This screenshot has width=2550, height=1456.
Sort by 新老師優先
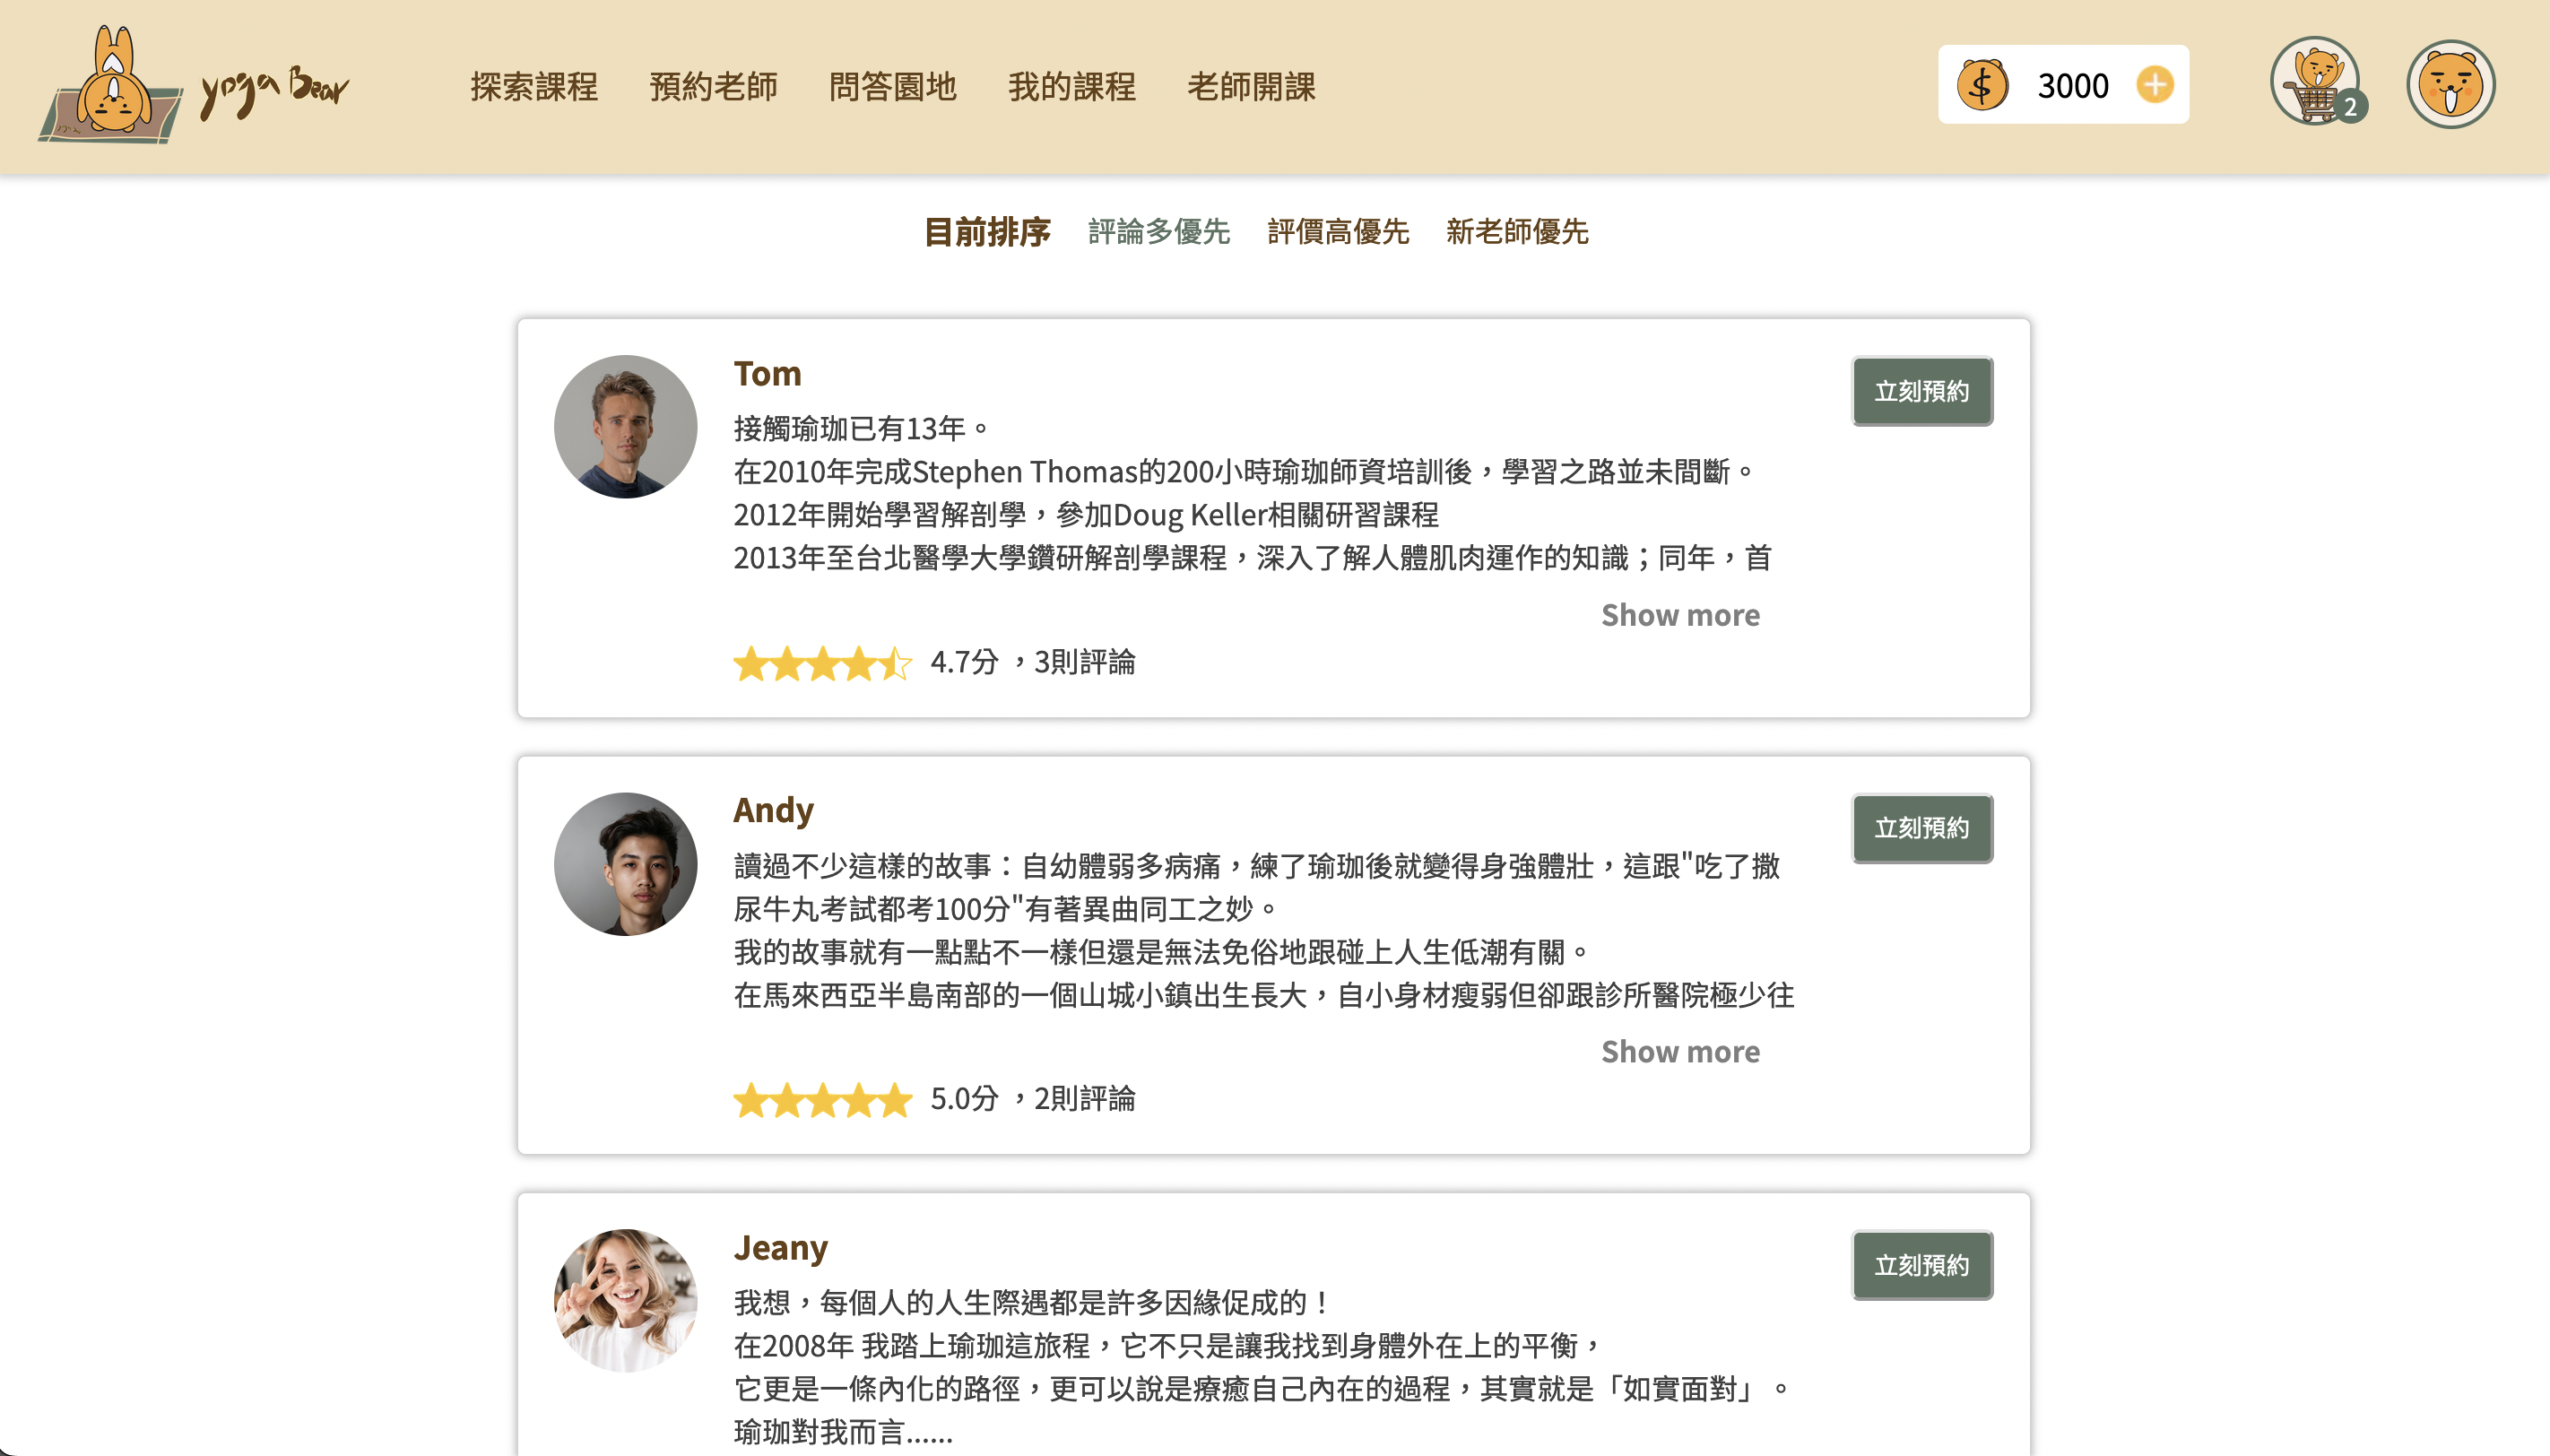click(1516, 232)
